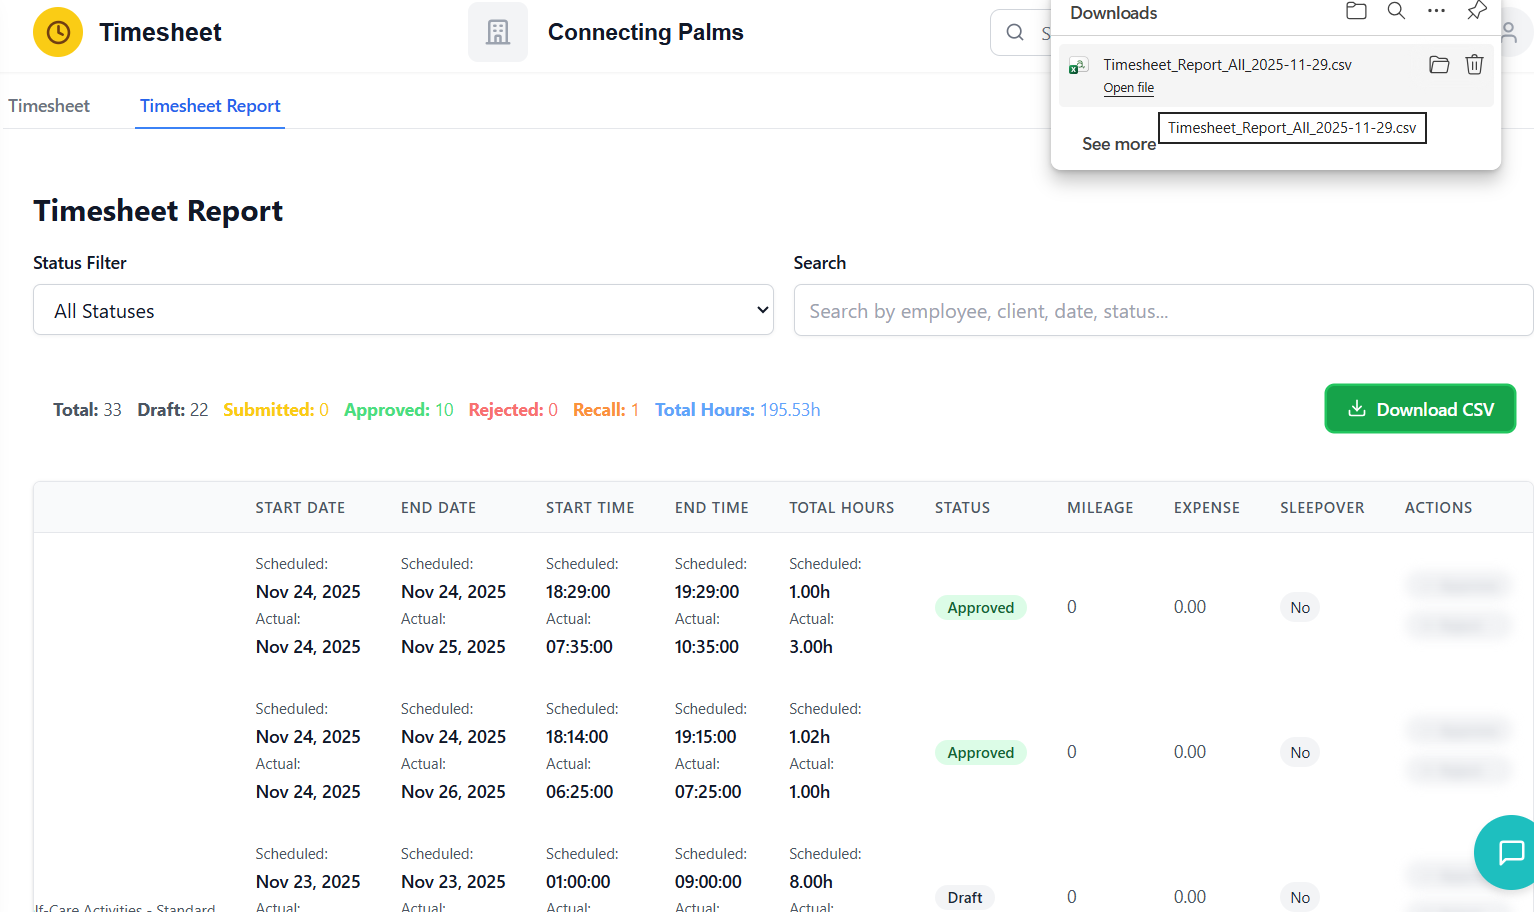1534x912 pixels.
Task: Click the building icon beside Connecting Palms
Action: click(x=497, y=32)
